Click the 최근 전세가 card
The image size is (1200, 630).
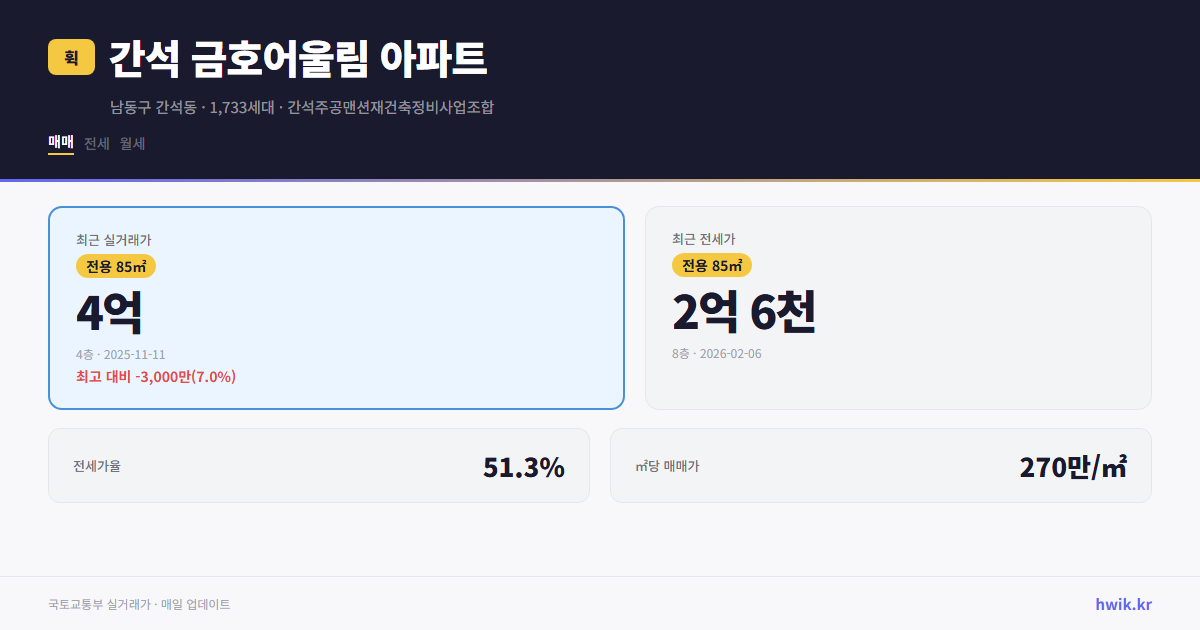coord(898,308)
